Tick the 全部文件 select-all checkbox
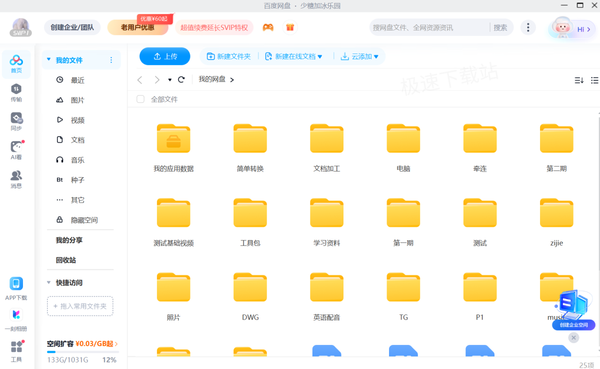Image resolution: width=600 pixels, height=369 pixels. (140, 99)
